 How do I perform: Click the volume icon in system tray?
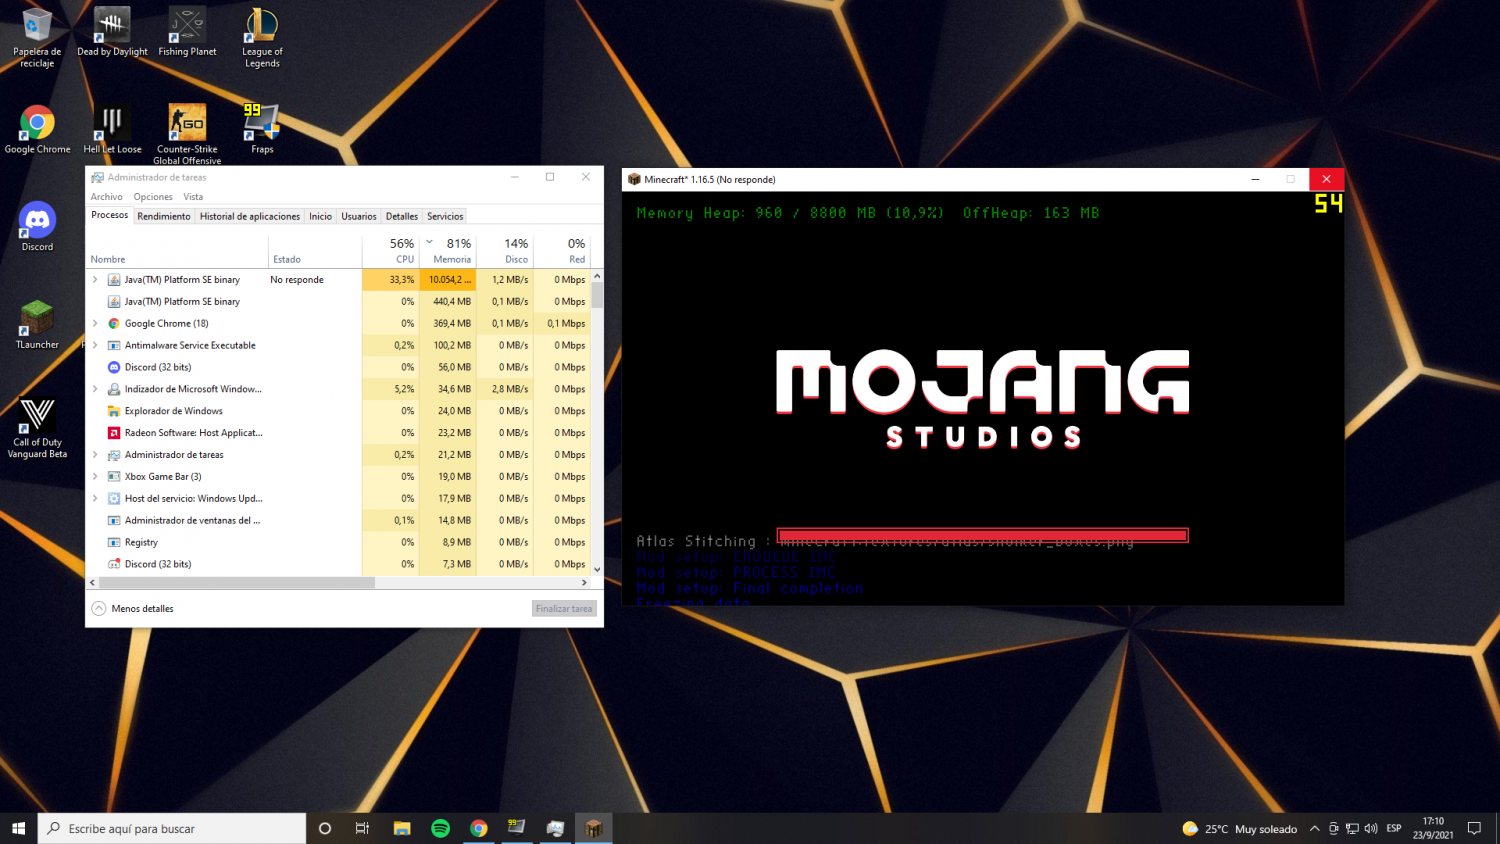tap(1371, 828)
